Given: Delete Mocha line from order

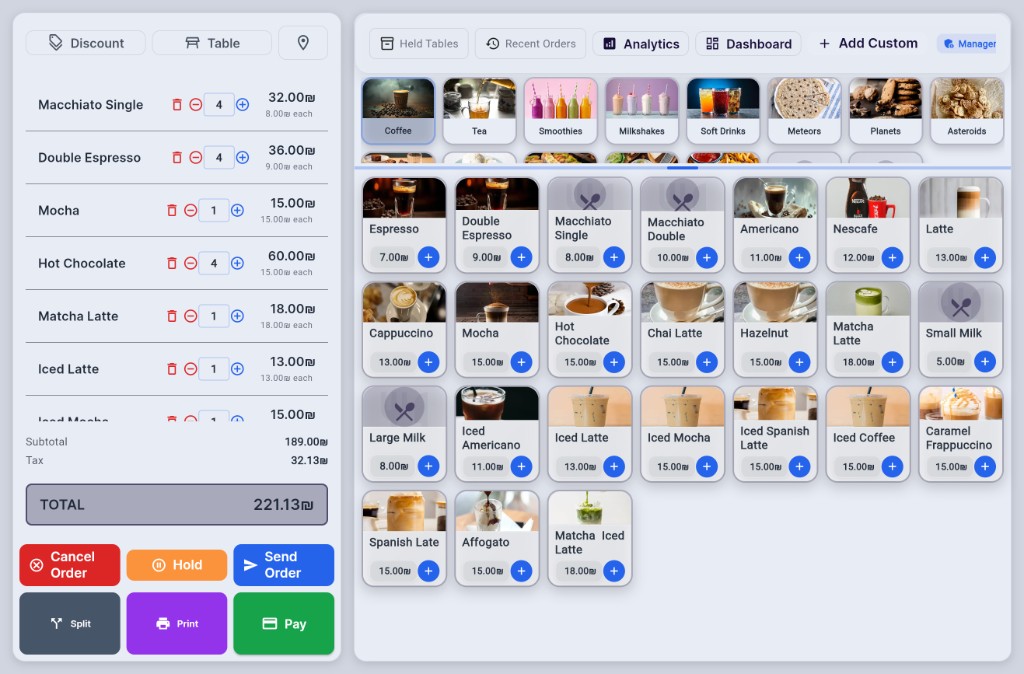Looking at the screenshot, I should pos(172,210).
